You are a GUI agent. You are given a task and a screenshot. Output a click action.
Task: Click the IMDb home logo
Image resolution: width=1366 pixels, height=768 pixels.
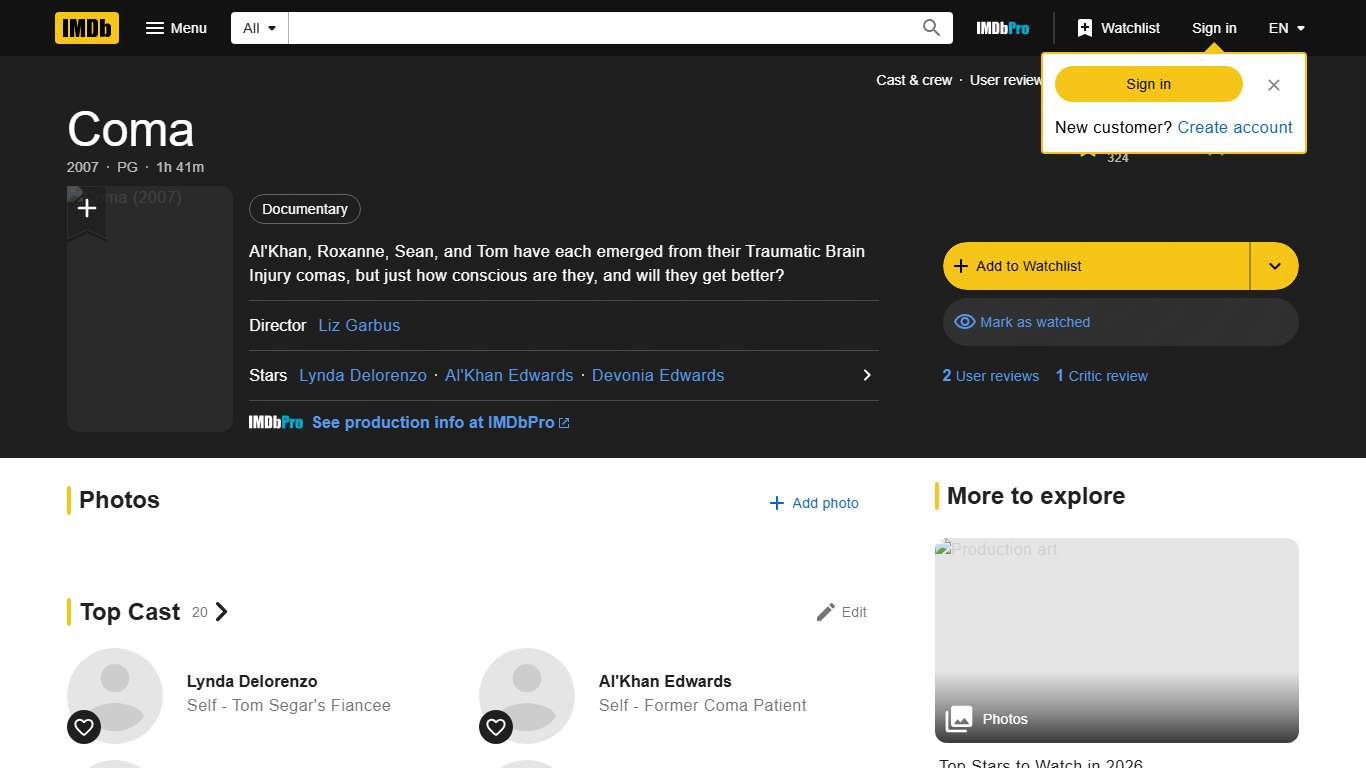click(x=87, y=28)
